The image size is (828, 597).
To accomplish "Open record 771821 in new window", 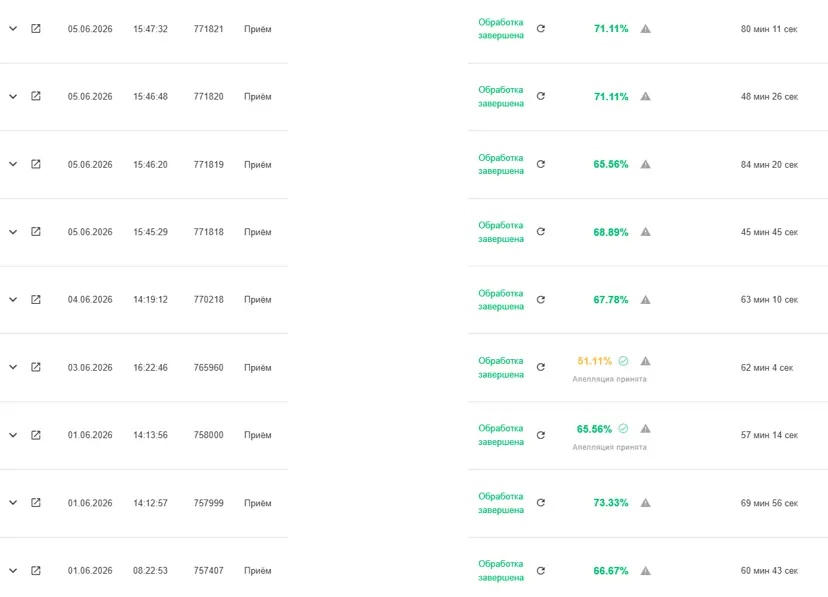I will pos(36,29).
